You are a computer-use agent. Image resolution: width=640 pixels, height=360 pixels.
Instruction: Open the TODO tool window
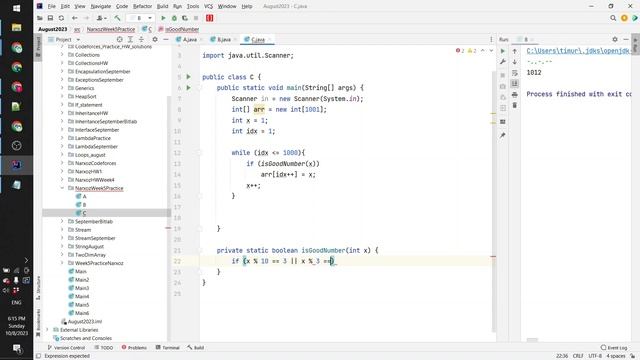pos(104,348)
